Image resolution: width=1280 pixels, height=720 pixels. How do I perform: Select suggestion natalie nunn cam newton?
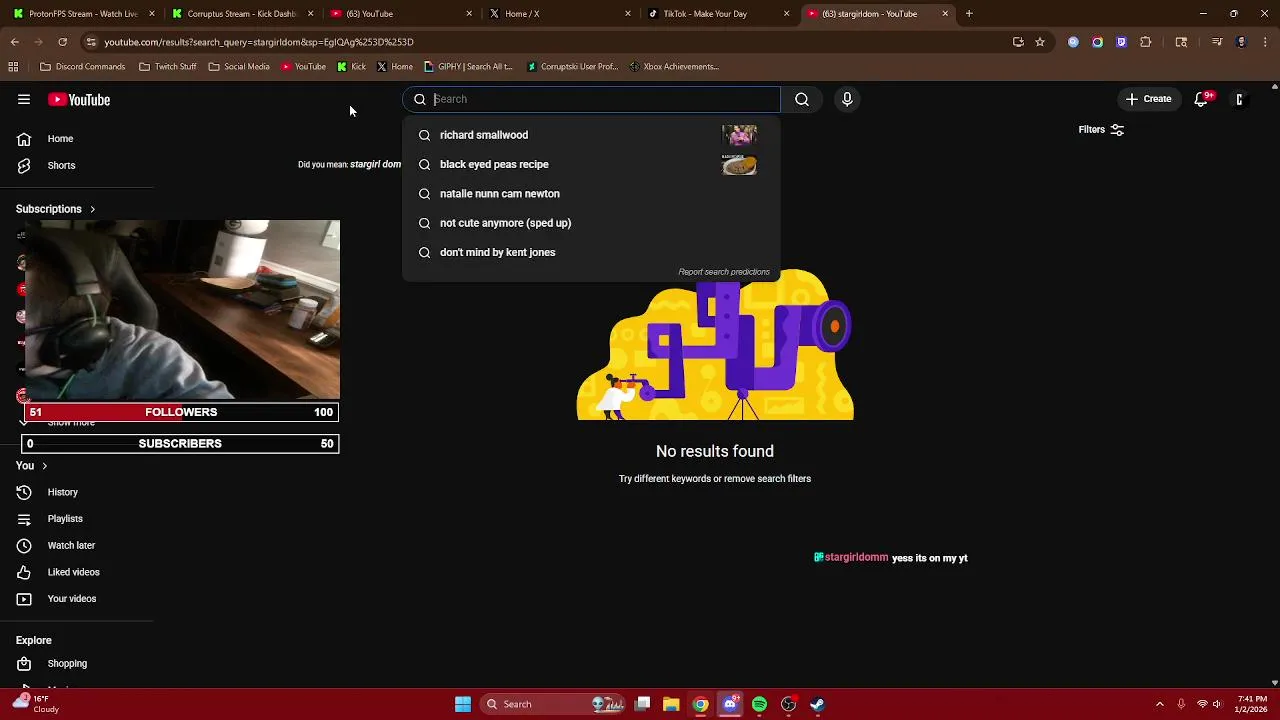click(x=591, y=194)
